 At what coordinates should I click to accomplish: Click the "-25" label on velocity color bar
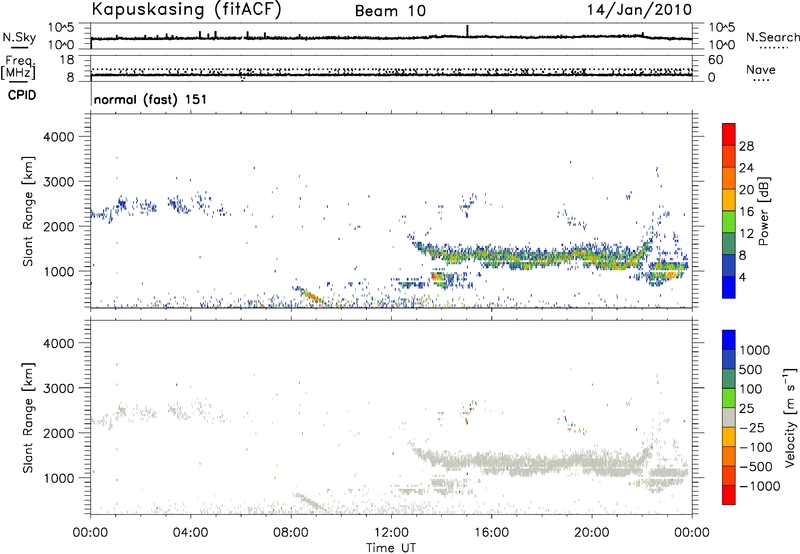click(751, 428)
